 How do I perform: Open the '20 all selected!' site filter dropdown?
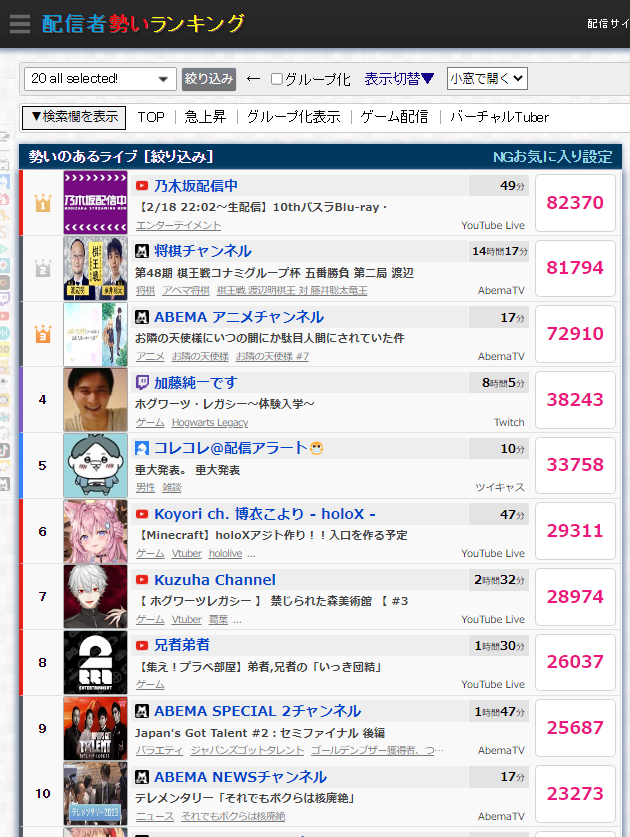(100, 79)
